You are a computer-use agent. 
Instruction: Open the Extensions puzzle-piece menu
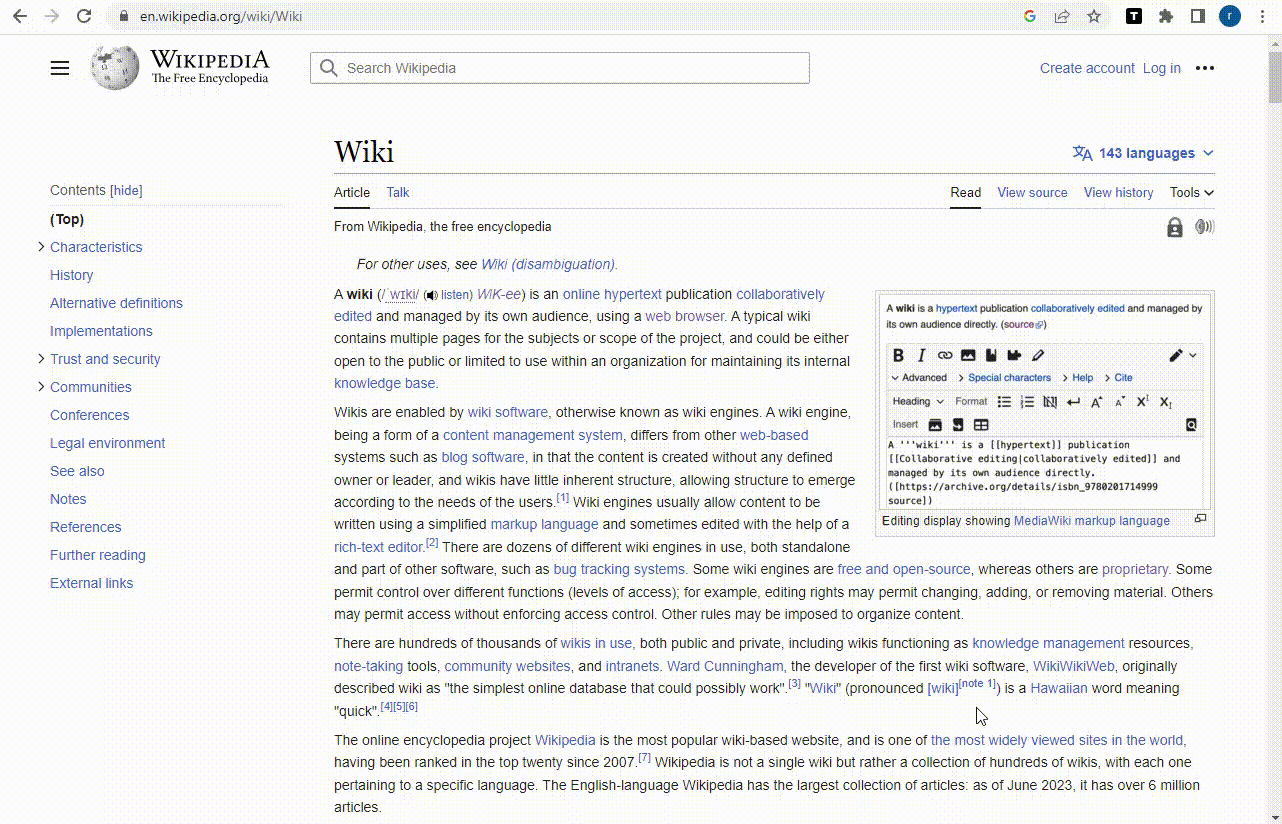pyautogui.click(x=1166, y=16)
